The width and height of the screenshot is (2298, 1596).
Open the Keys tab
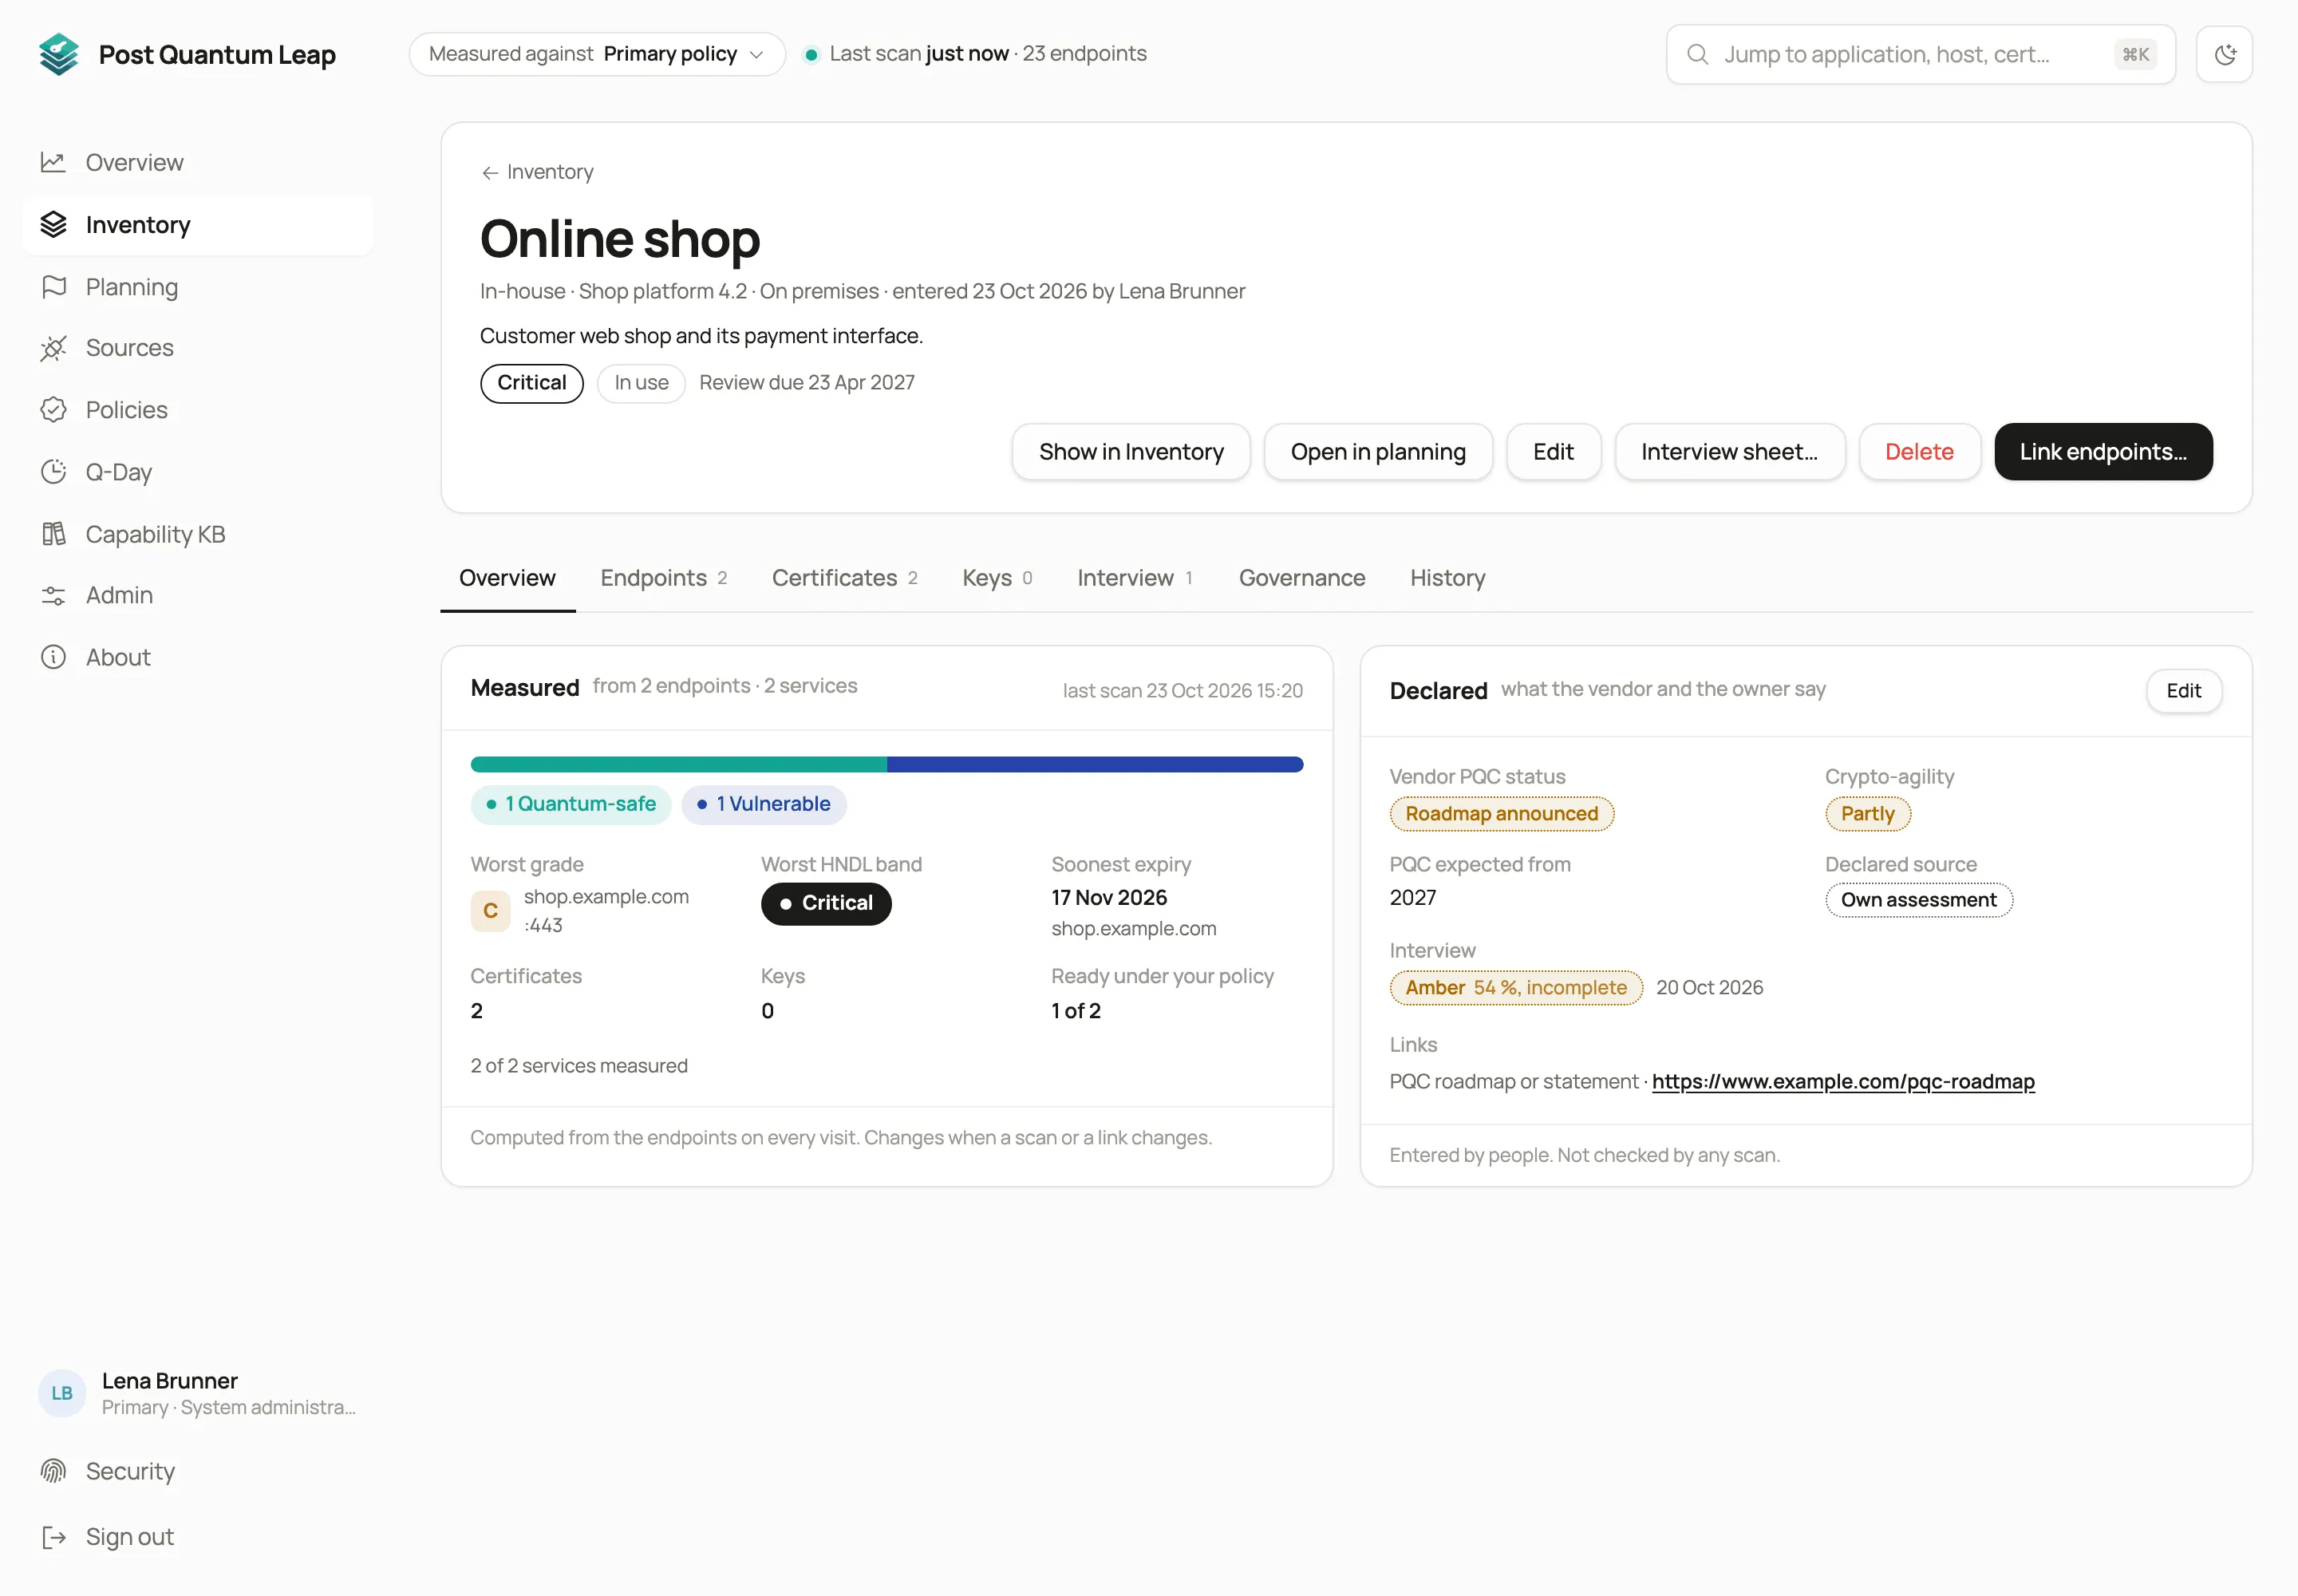997,578
